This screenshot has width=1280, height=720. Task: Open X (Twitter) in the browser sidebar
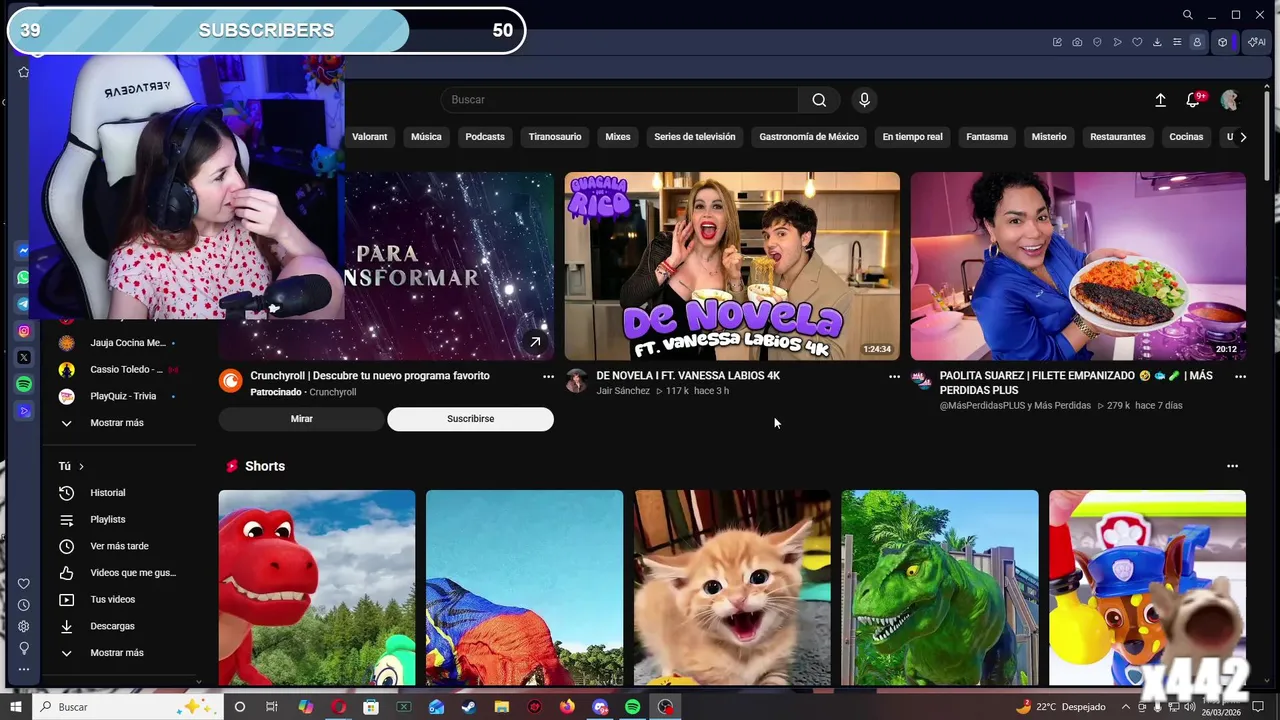click(24, 357)
